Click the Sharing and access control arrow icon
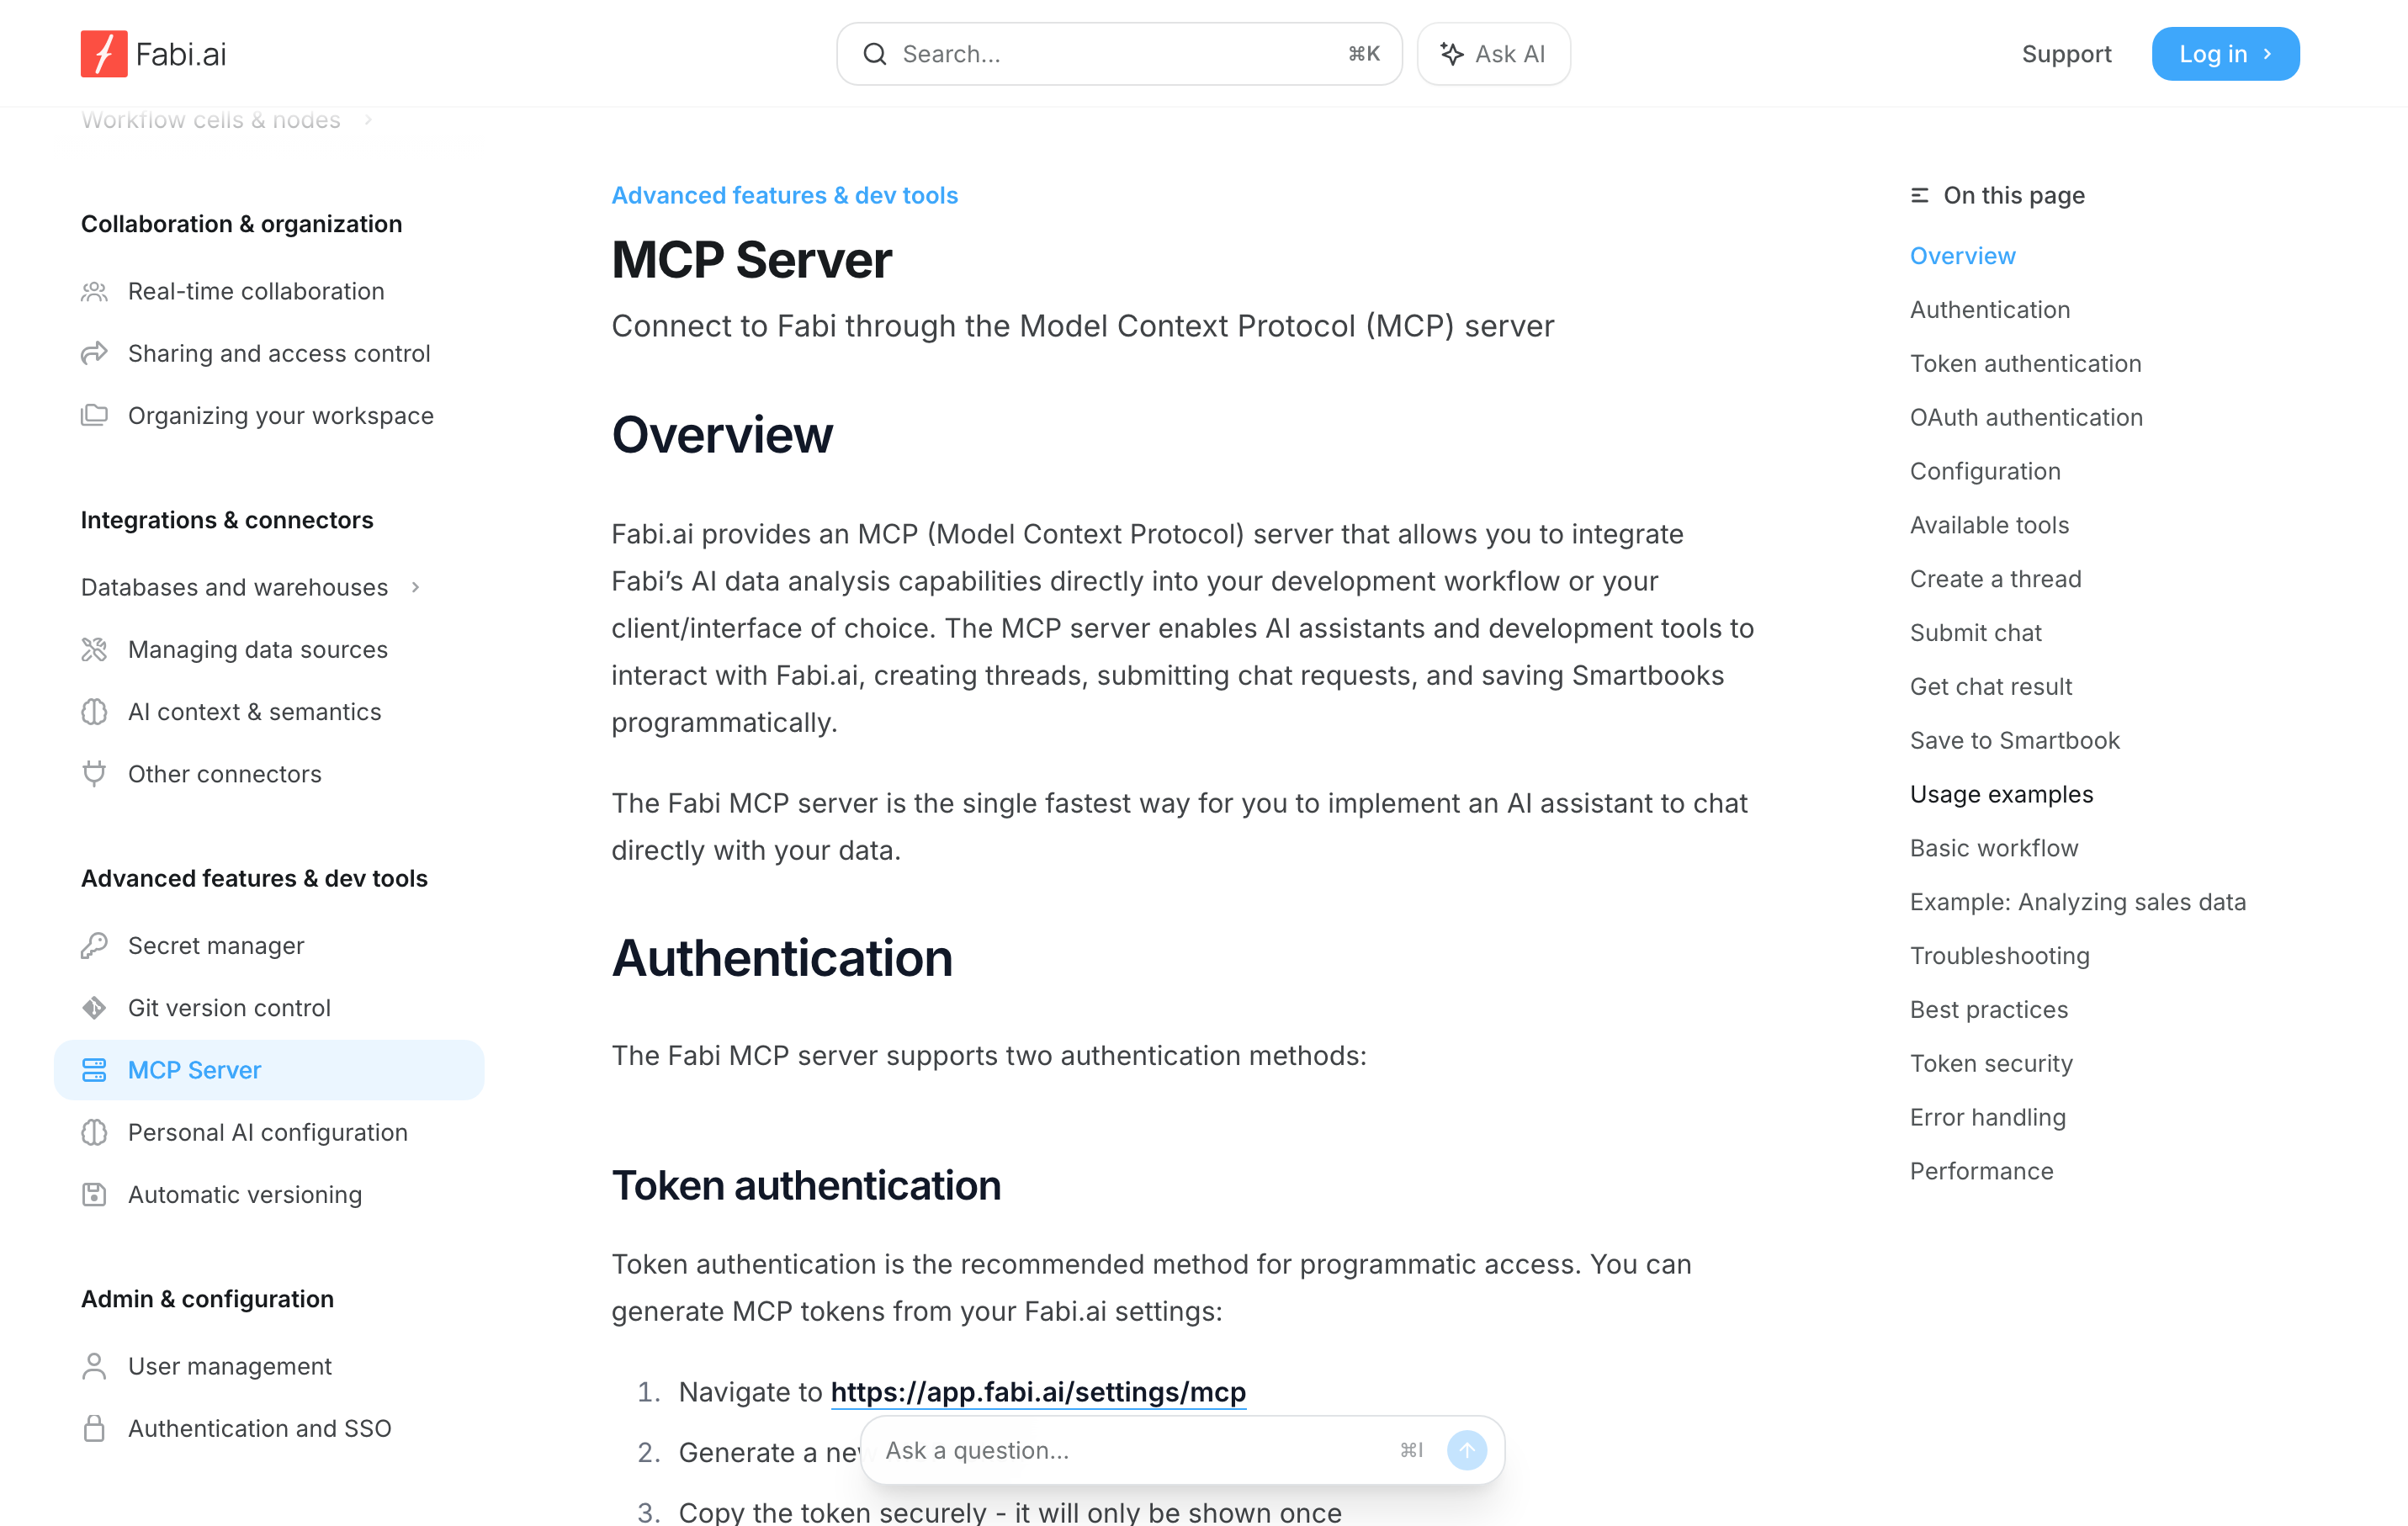 (94, 353)
